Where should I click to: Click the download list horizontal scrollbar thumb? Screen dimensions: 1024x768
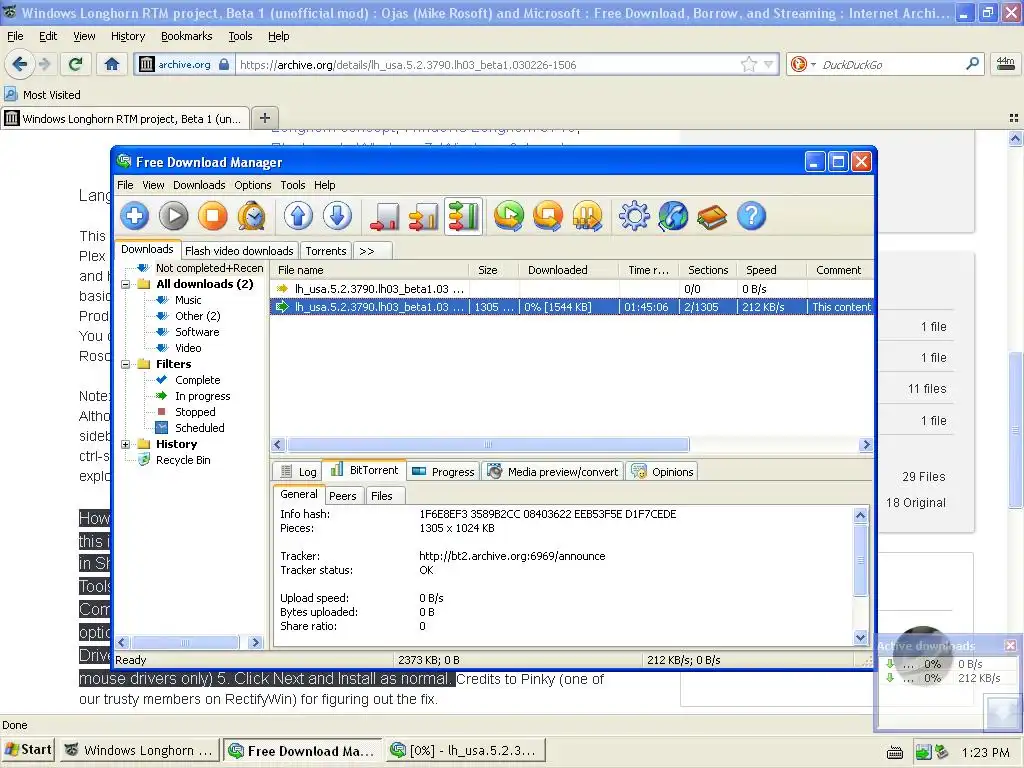tap(488, 445)
